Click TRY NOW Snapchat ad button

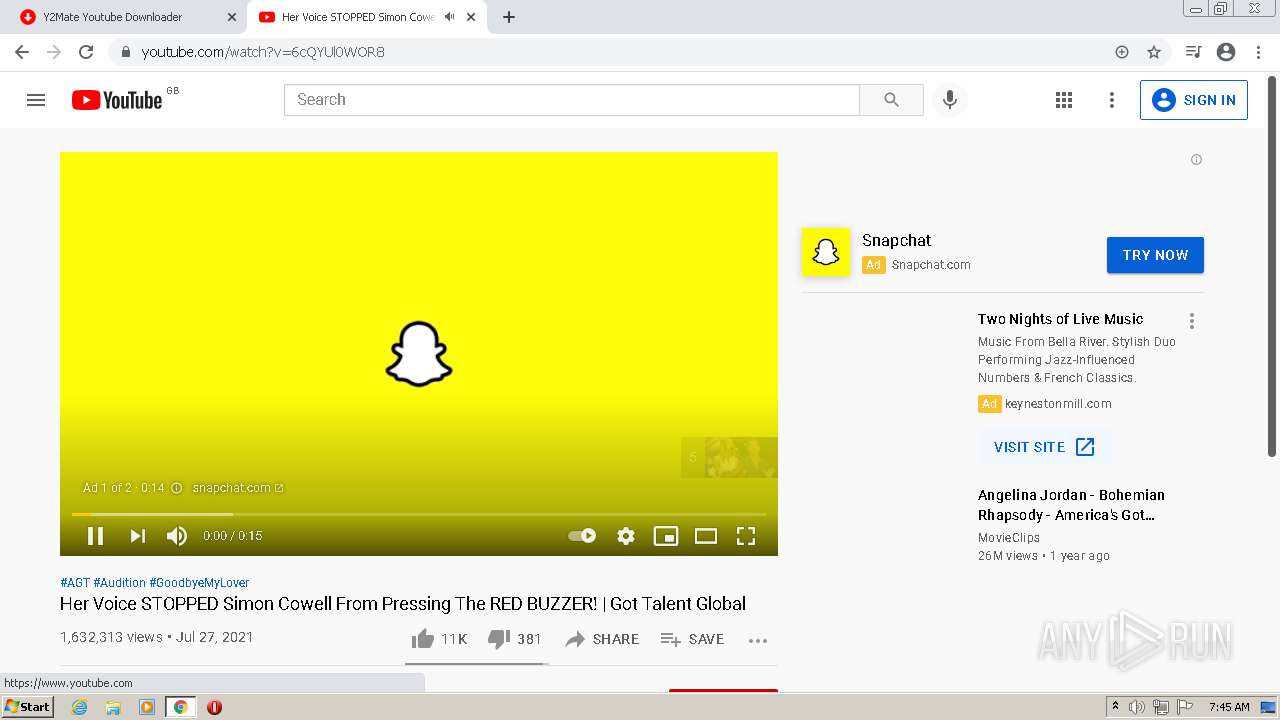pos(1155,255)
